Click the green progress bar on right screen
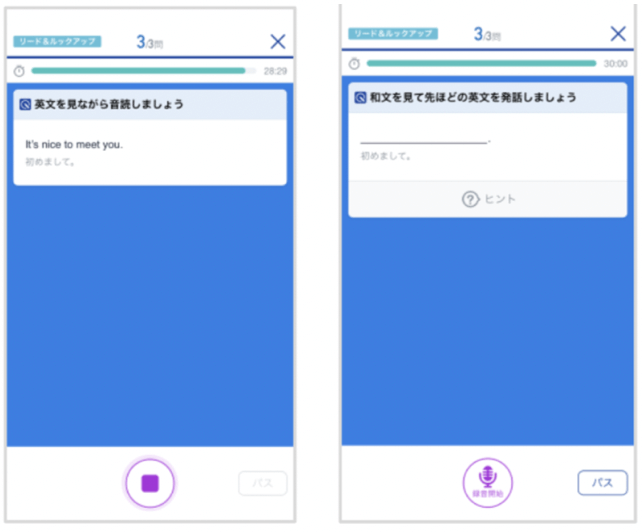642x532 pixels. 481,63
